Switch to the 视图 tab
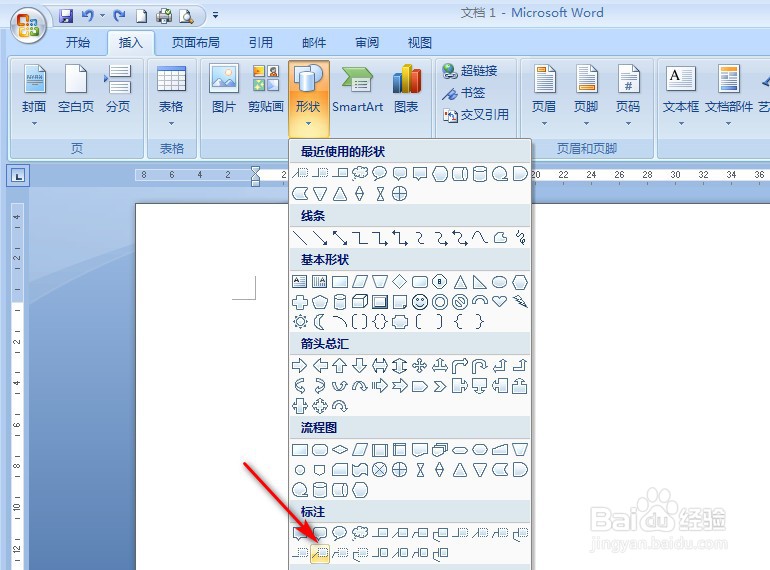Viewport: 770px width, 570px height. pyautogui.click(x=419, y=43)
